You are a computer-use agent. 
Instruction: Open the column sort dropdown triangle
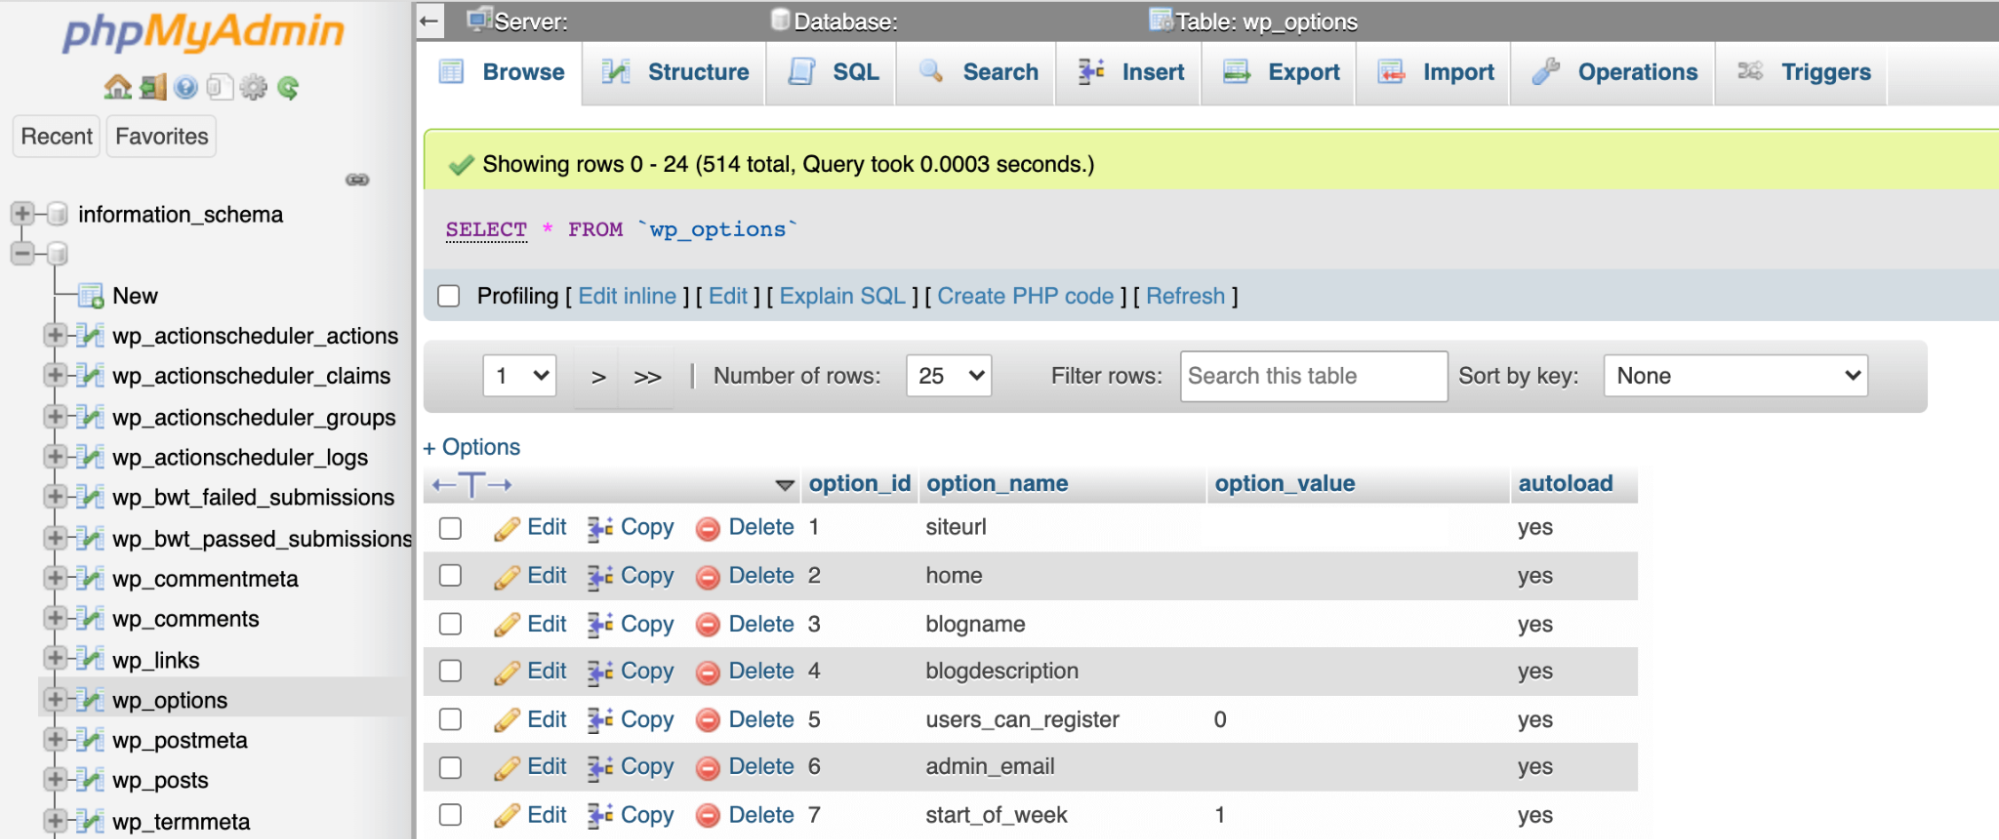click(785, 486)
